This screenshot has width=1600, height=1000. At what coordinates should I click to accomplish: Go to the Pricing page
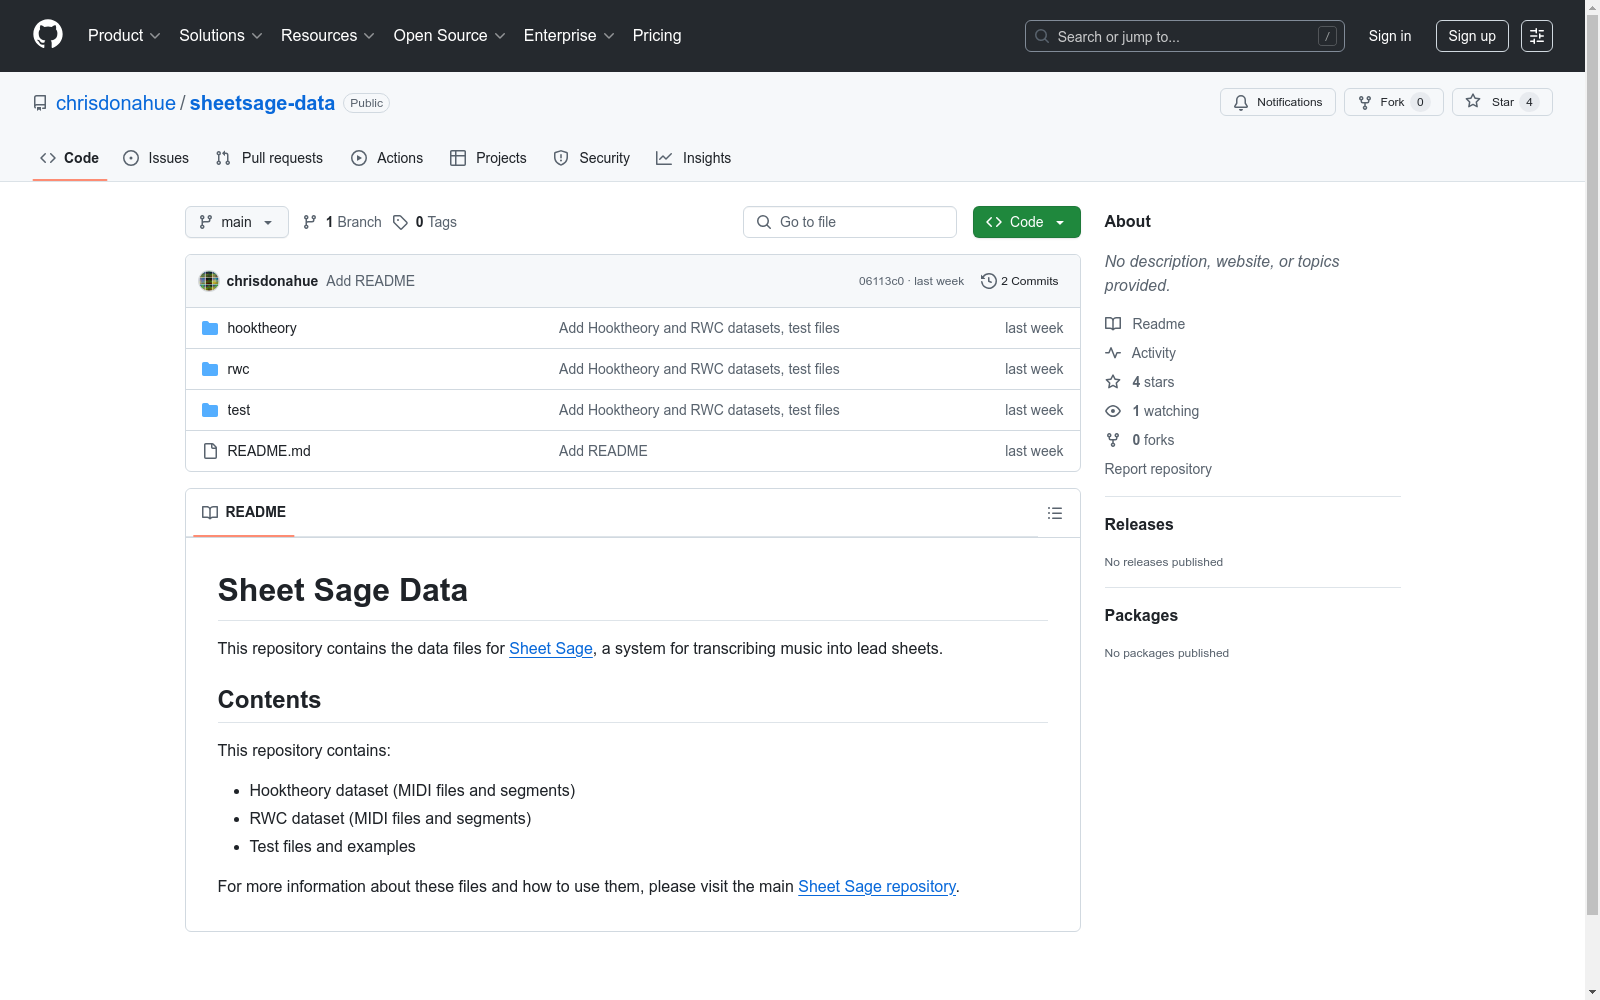click(657, 35)
